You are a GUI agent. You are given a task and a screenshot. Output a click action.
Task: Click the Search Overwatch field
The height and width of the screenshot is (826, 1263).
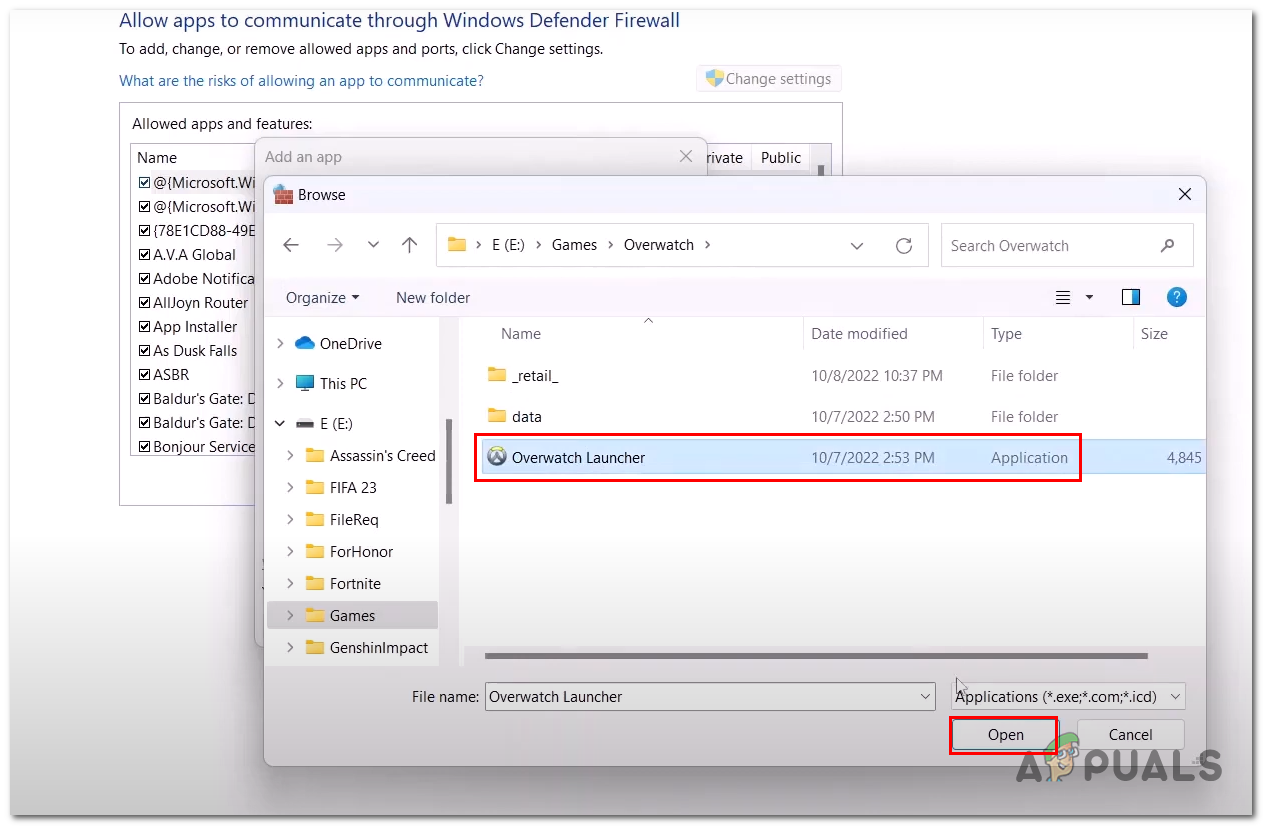point(1067,245)
